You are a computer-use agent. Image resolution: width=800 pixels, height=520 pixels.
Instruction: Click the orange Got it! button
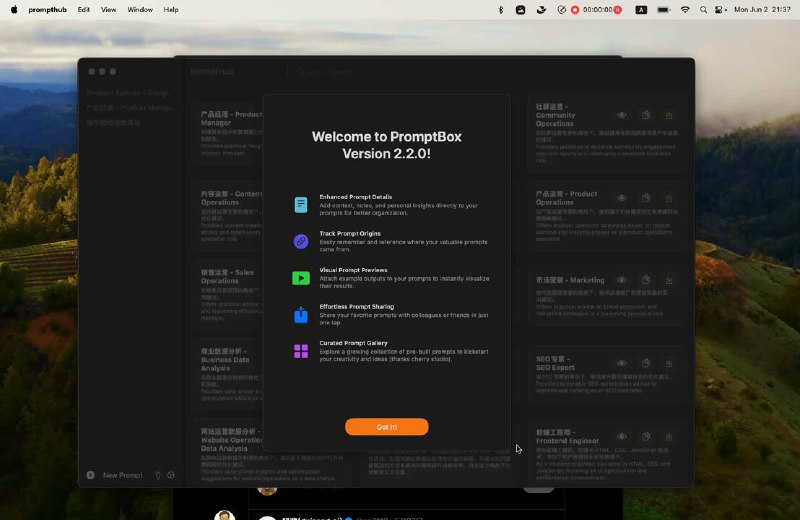(387, 427)
